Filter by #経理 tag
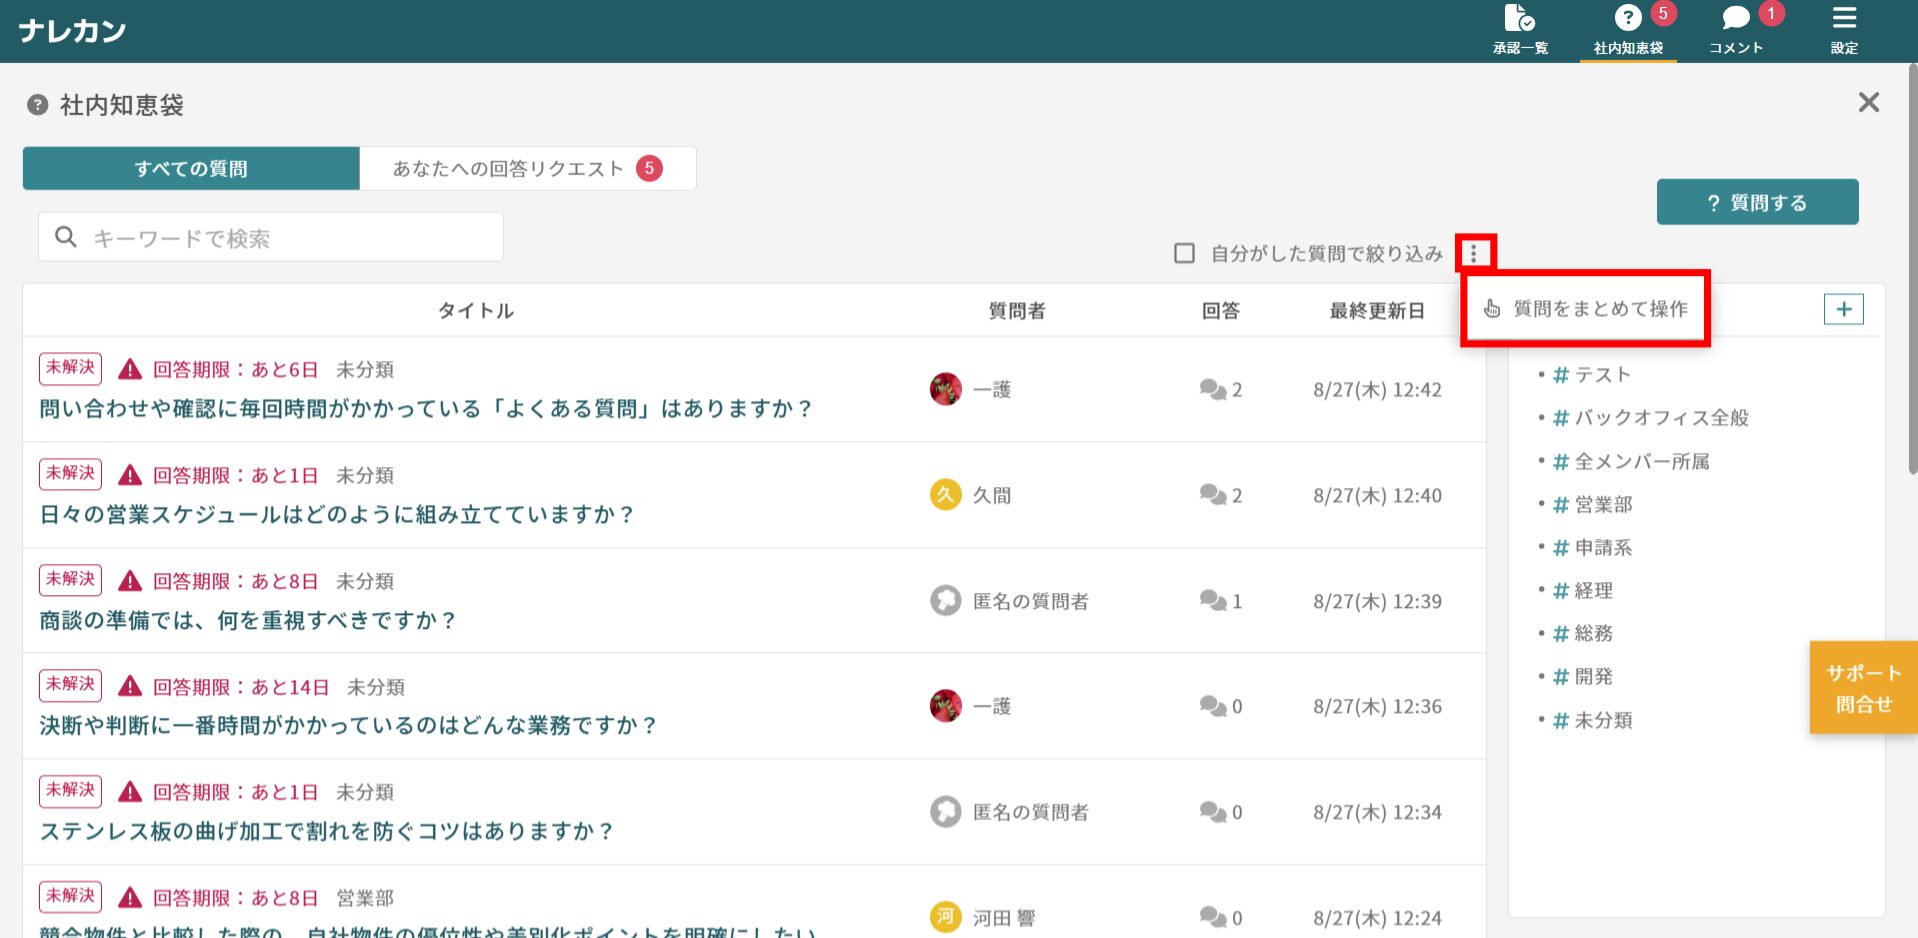 click(x=1582, y=590)
